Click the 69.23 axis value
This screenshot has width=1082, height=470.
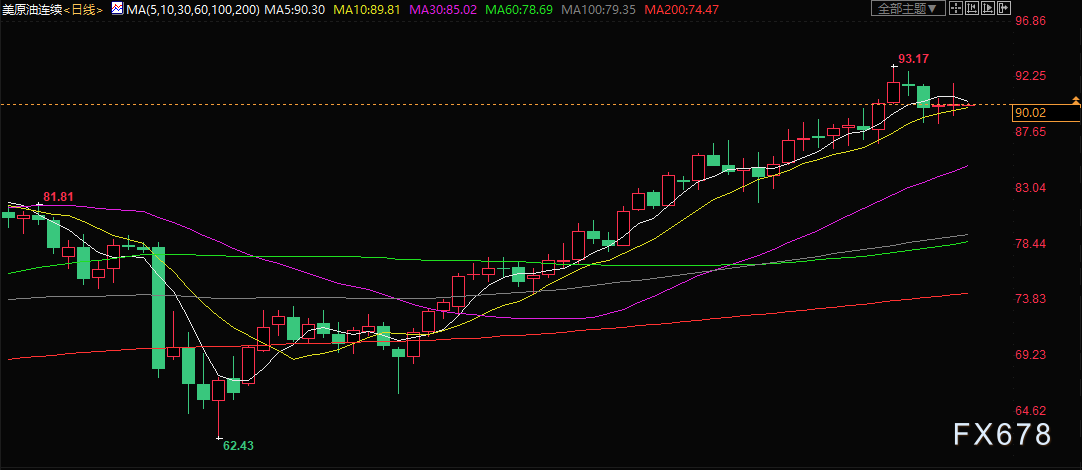click(x=1031, y=355)
